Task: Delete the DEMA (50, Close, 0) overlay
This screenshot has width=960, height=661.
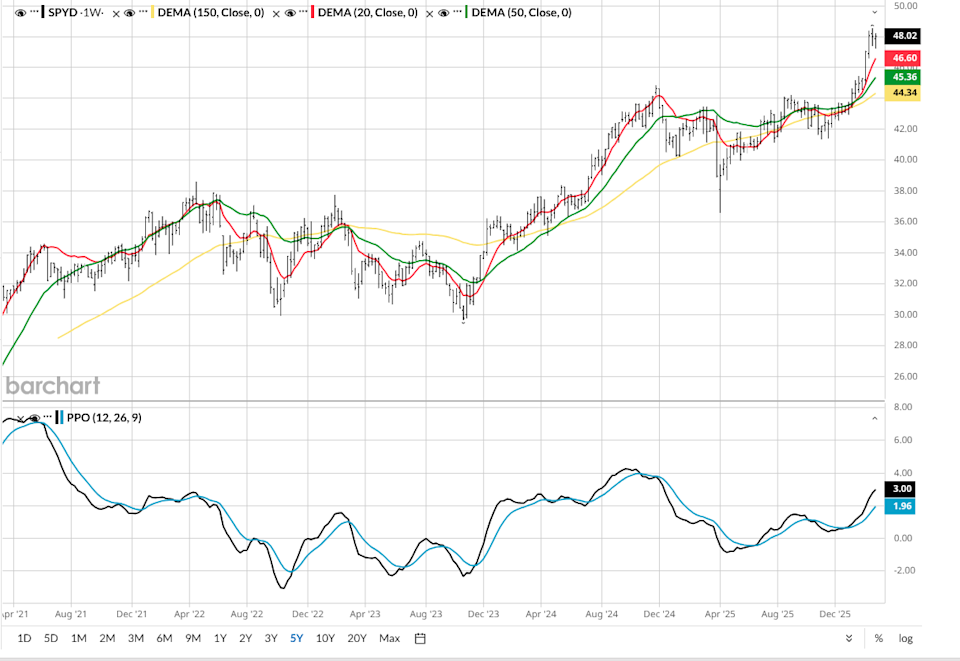Action: 429,13
